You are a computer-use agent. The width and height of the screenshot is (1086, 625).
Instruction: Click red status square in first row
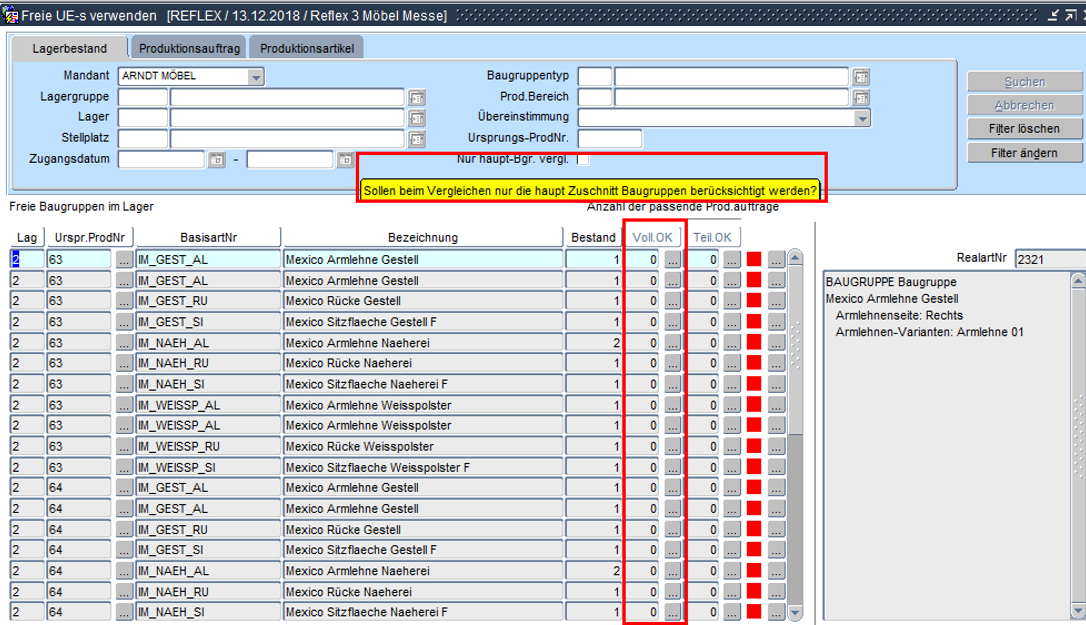coord(754,259)
